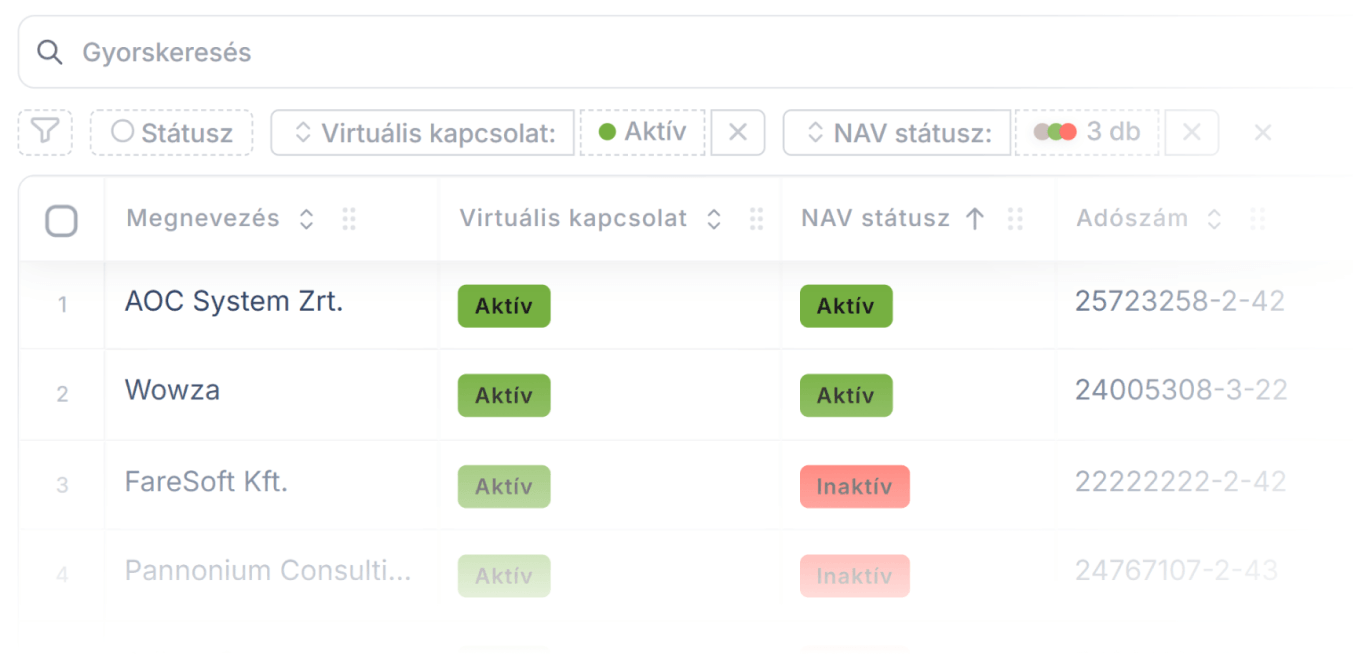Click the Aktív status badge for Wowza

[503, 395]
